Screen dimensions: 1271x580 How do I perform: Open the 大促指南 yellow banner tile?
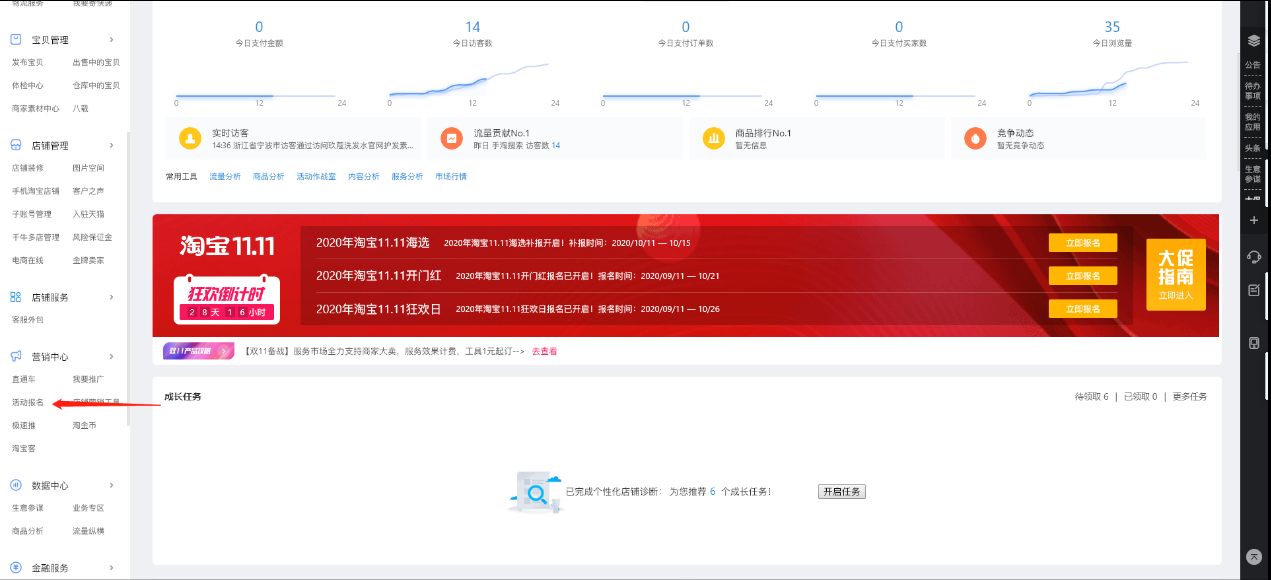pyautogui.click(x=1175, y=275)
